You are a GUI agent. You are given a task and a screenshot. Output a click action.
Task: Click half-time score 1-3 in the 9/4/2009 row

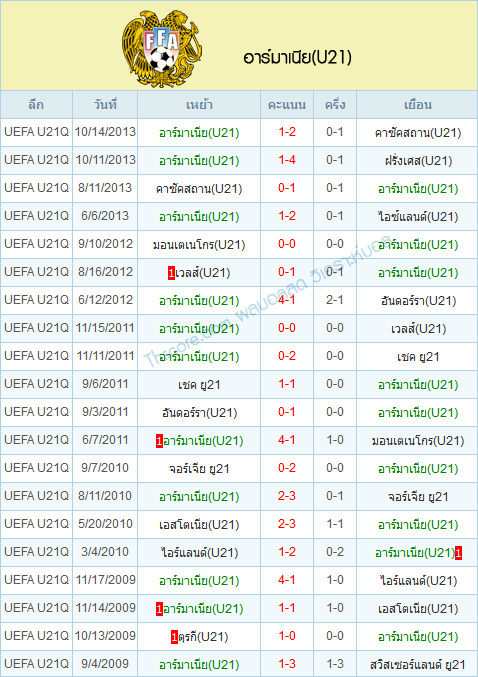click(x=335, y=664)
